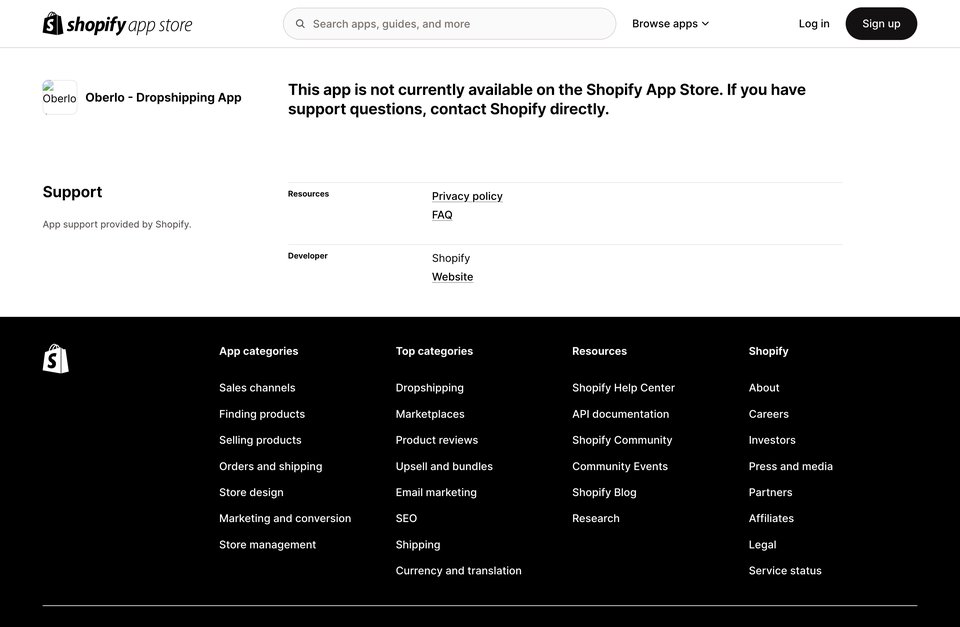Click the search magnifier icon

tap(300, 24)
